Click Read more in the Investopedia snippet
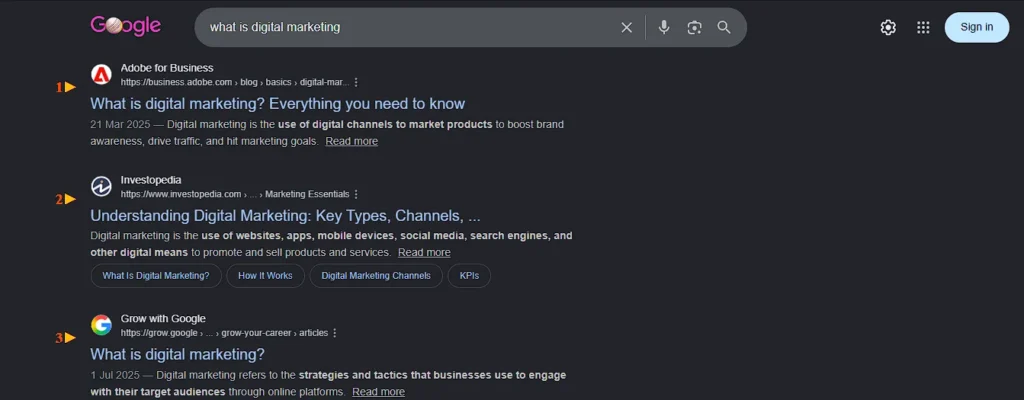 pyautogui.click(x=424, y=252)
